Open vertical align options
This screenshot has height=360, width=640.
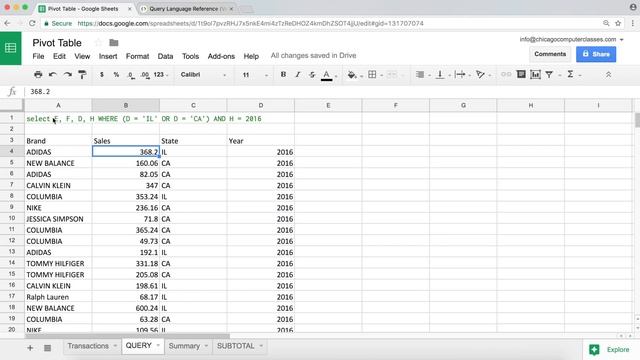[x=440, y=74]
